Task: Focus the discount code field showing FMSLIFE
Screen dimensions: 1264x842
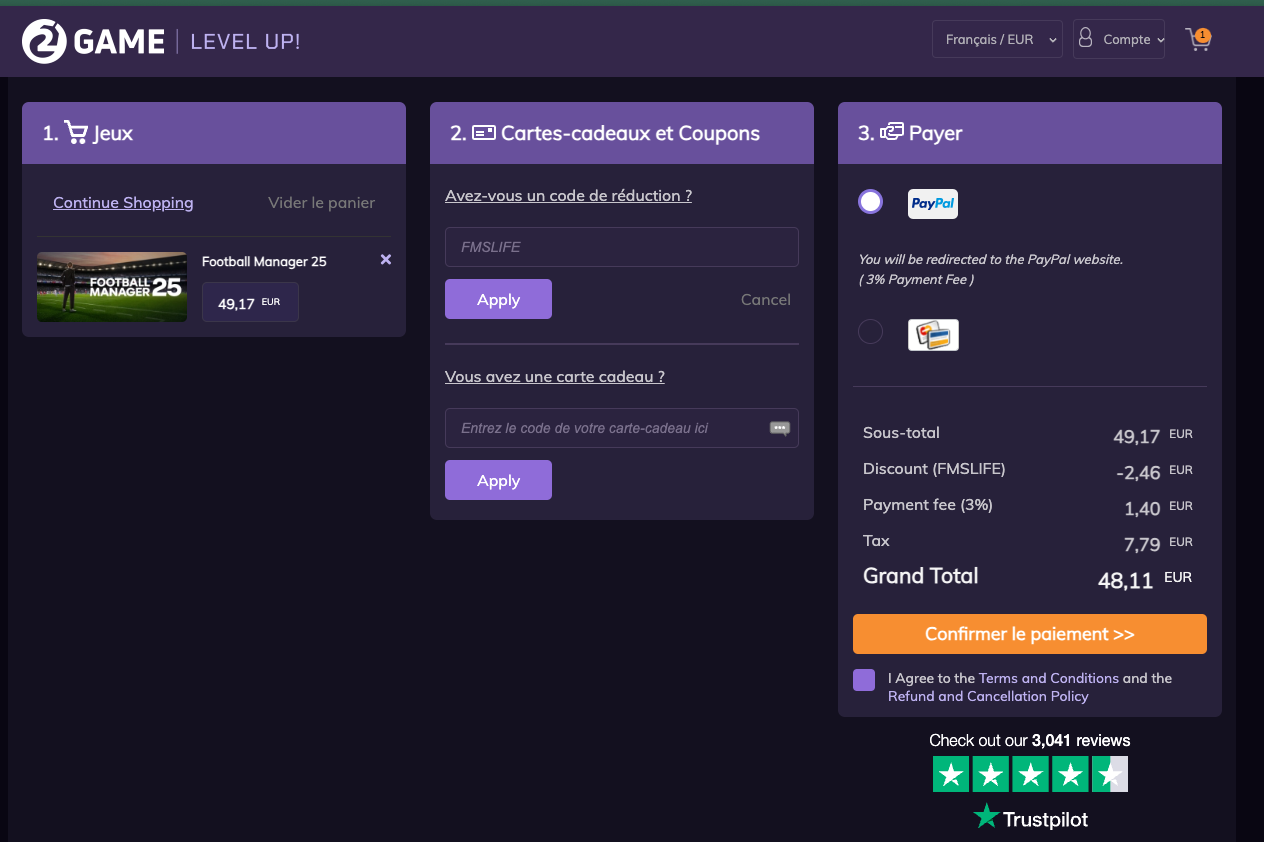Action: [x=622, y=247]
